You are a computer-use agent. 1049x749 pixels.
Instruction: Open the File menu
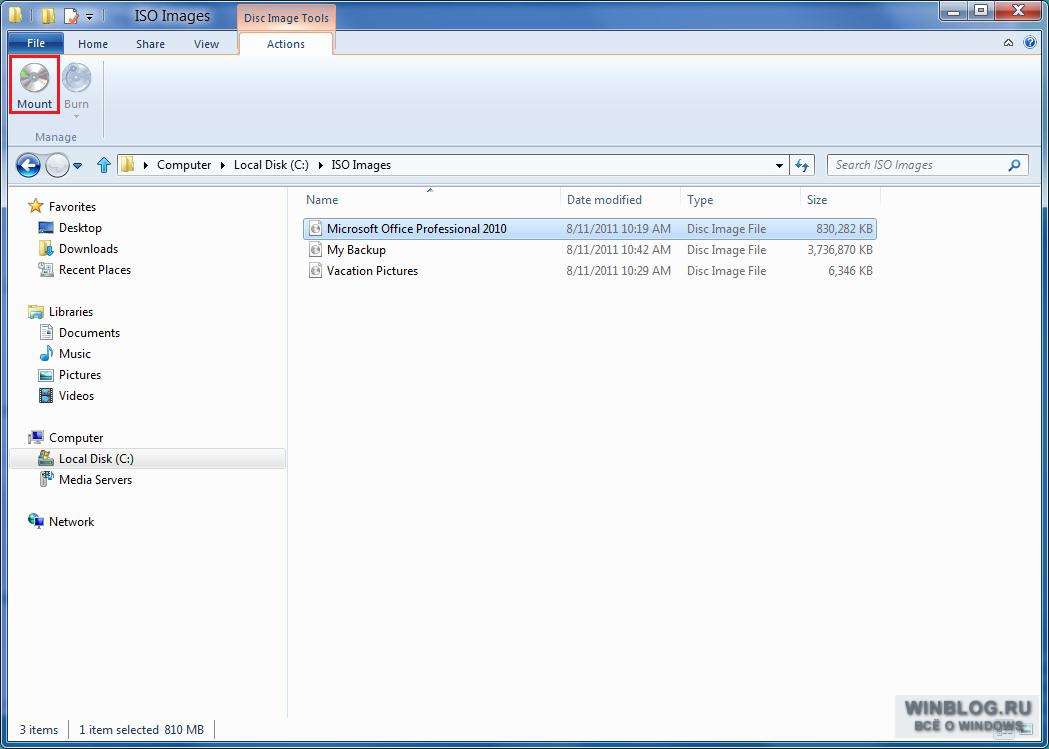click(35, 43)
